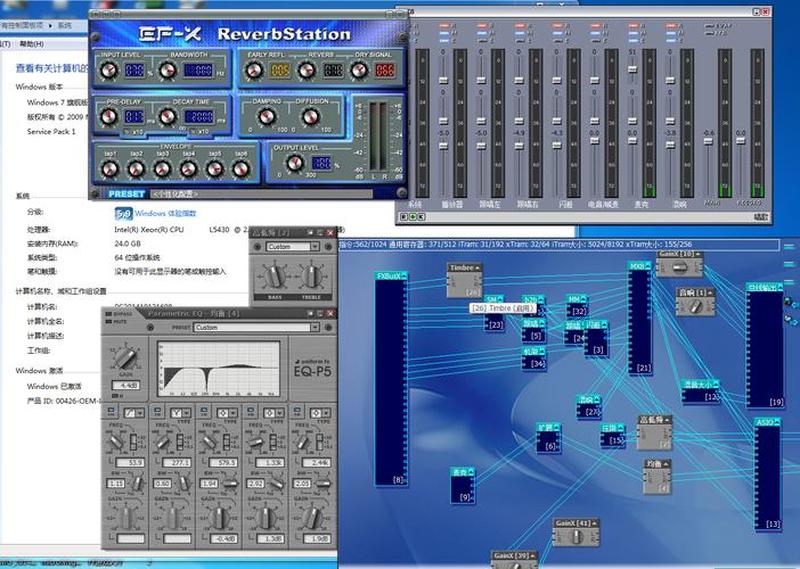Click the TREBLE knob in tone window
This screenshot has height=569, width=800.
pyautogui.click(x=311, y=277)
